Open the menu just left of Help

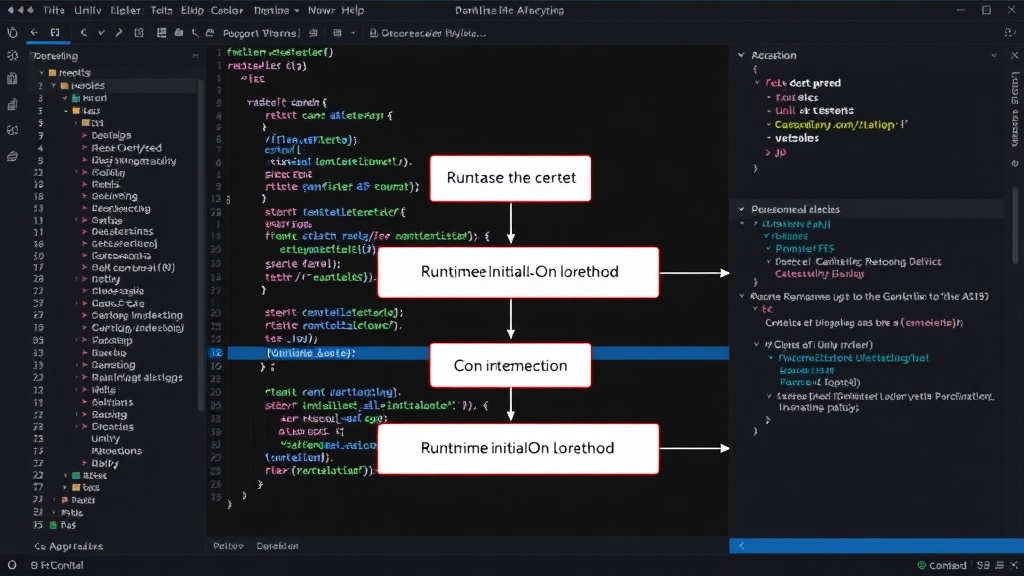[321, 10]
